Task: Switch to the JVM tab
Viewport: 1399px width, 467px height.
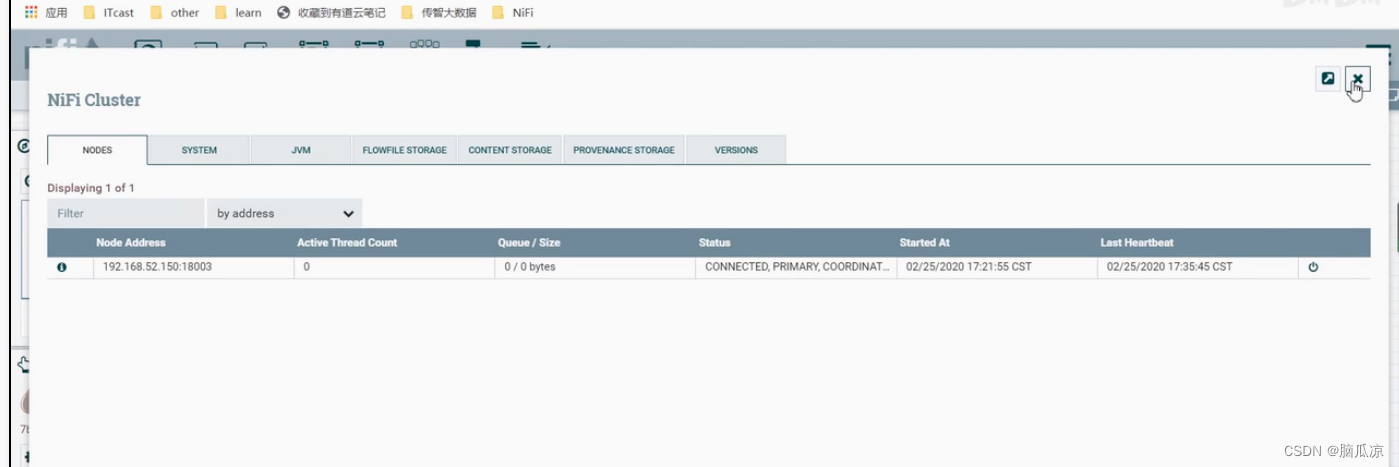Action: (x=300, y=150)
